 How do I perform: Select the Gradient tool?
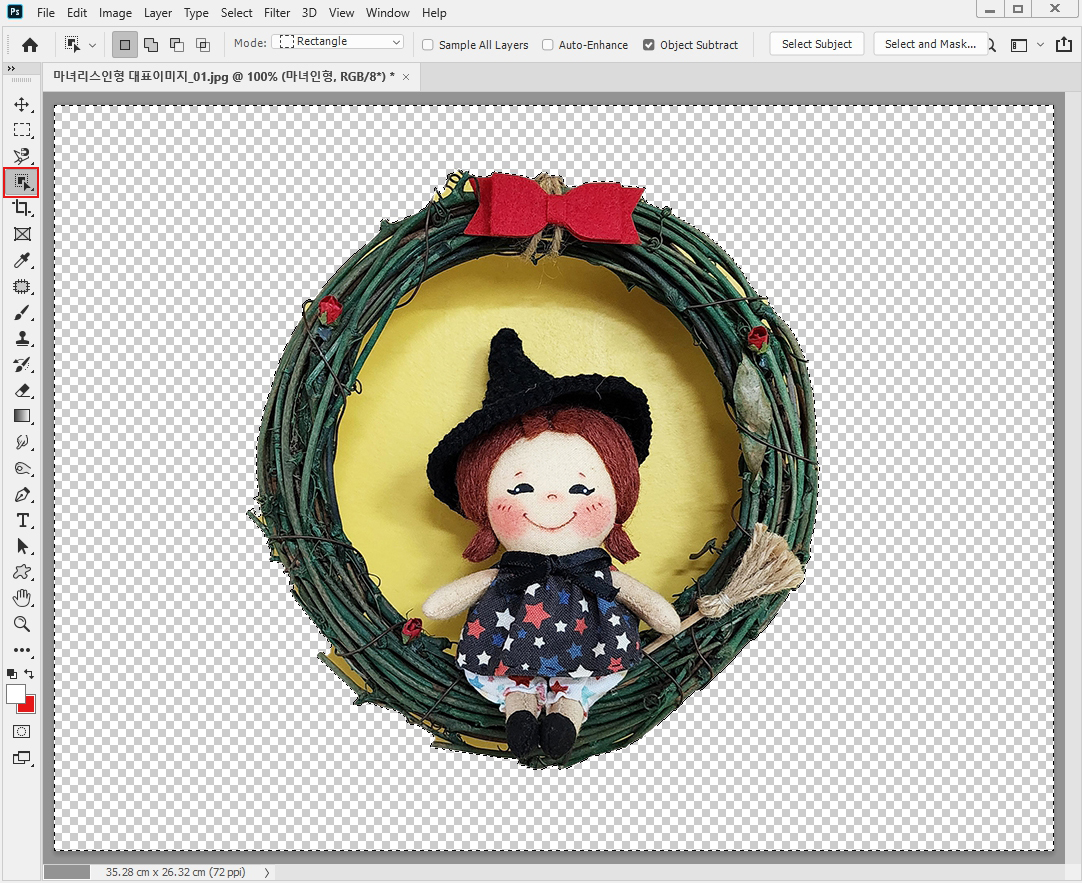(x=21, y=416)
